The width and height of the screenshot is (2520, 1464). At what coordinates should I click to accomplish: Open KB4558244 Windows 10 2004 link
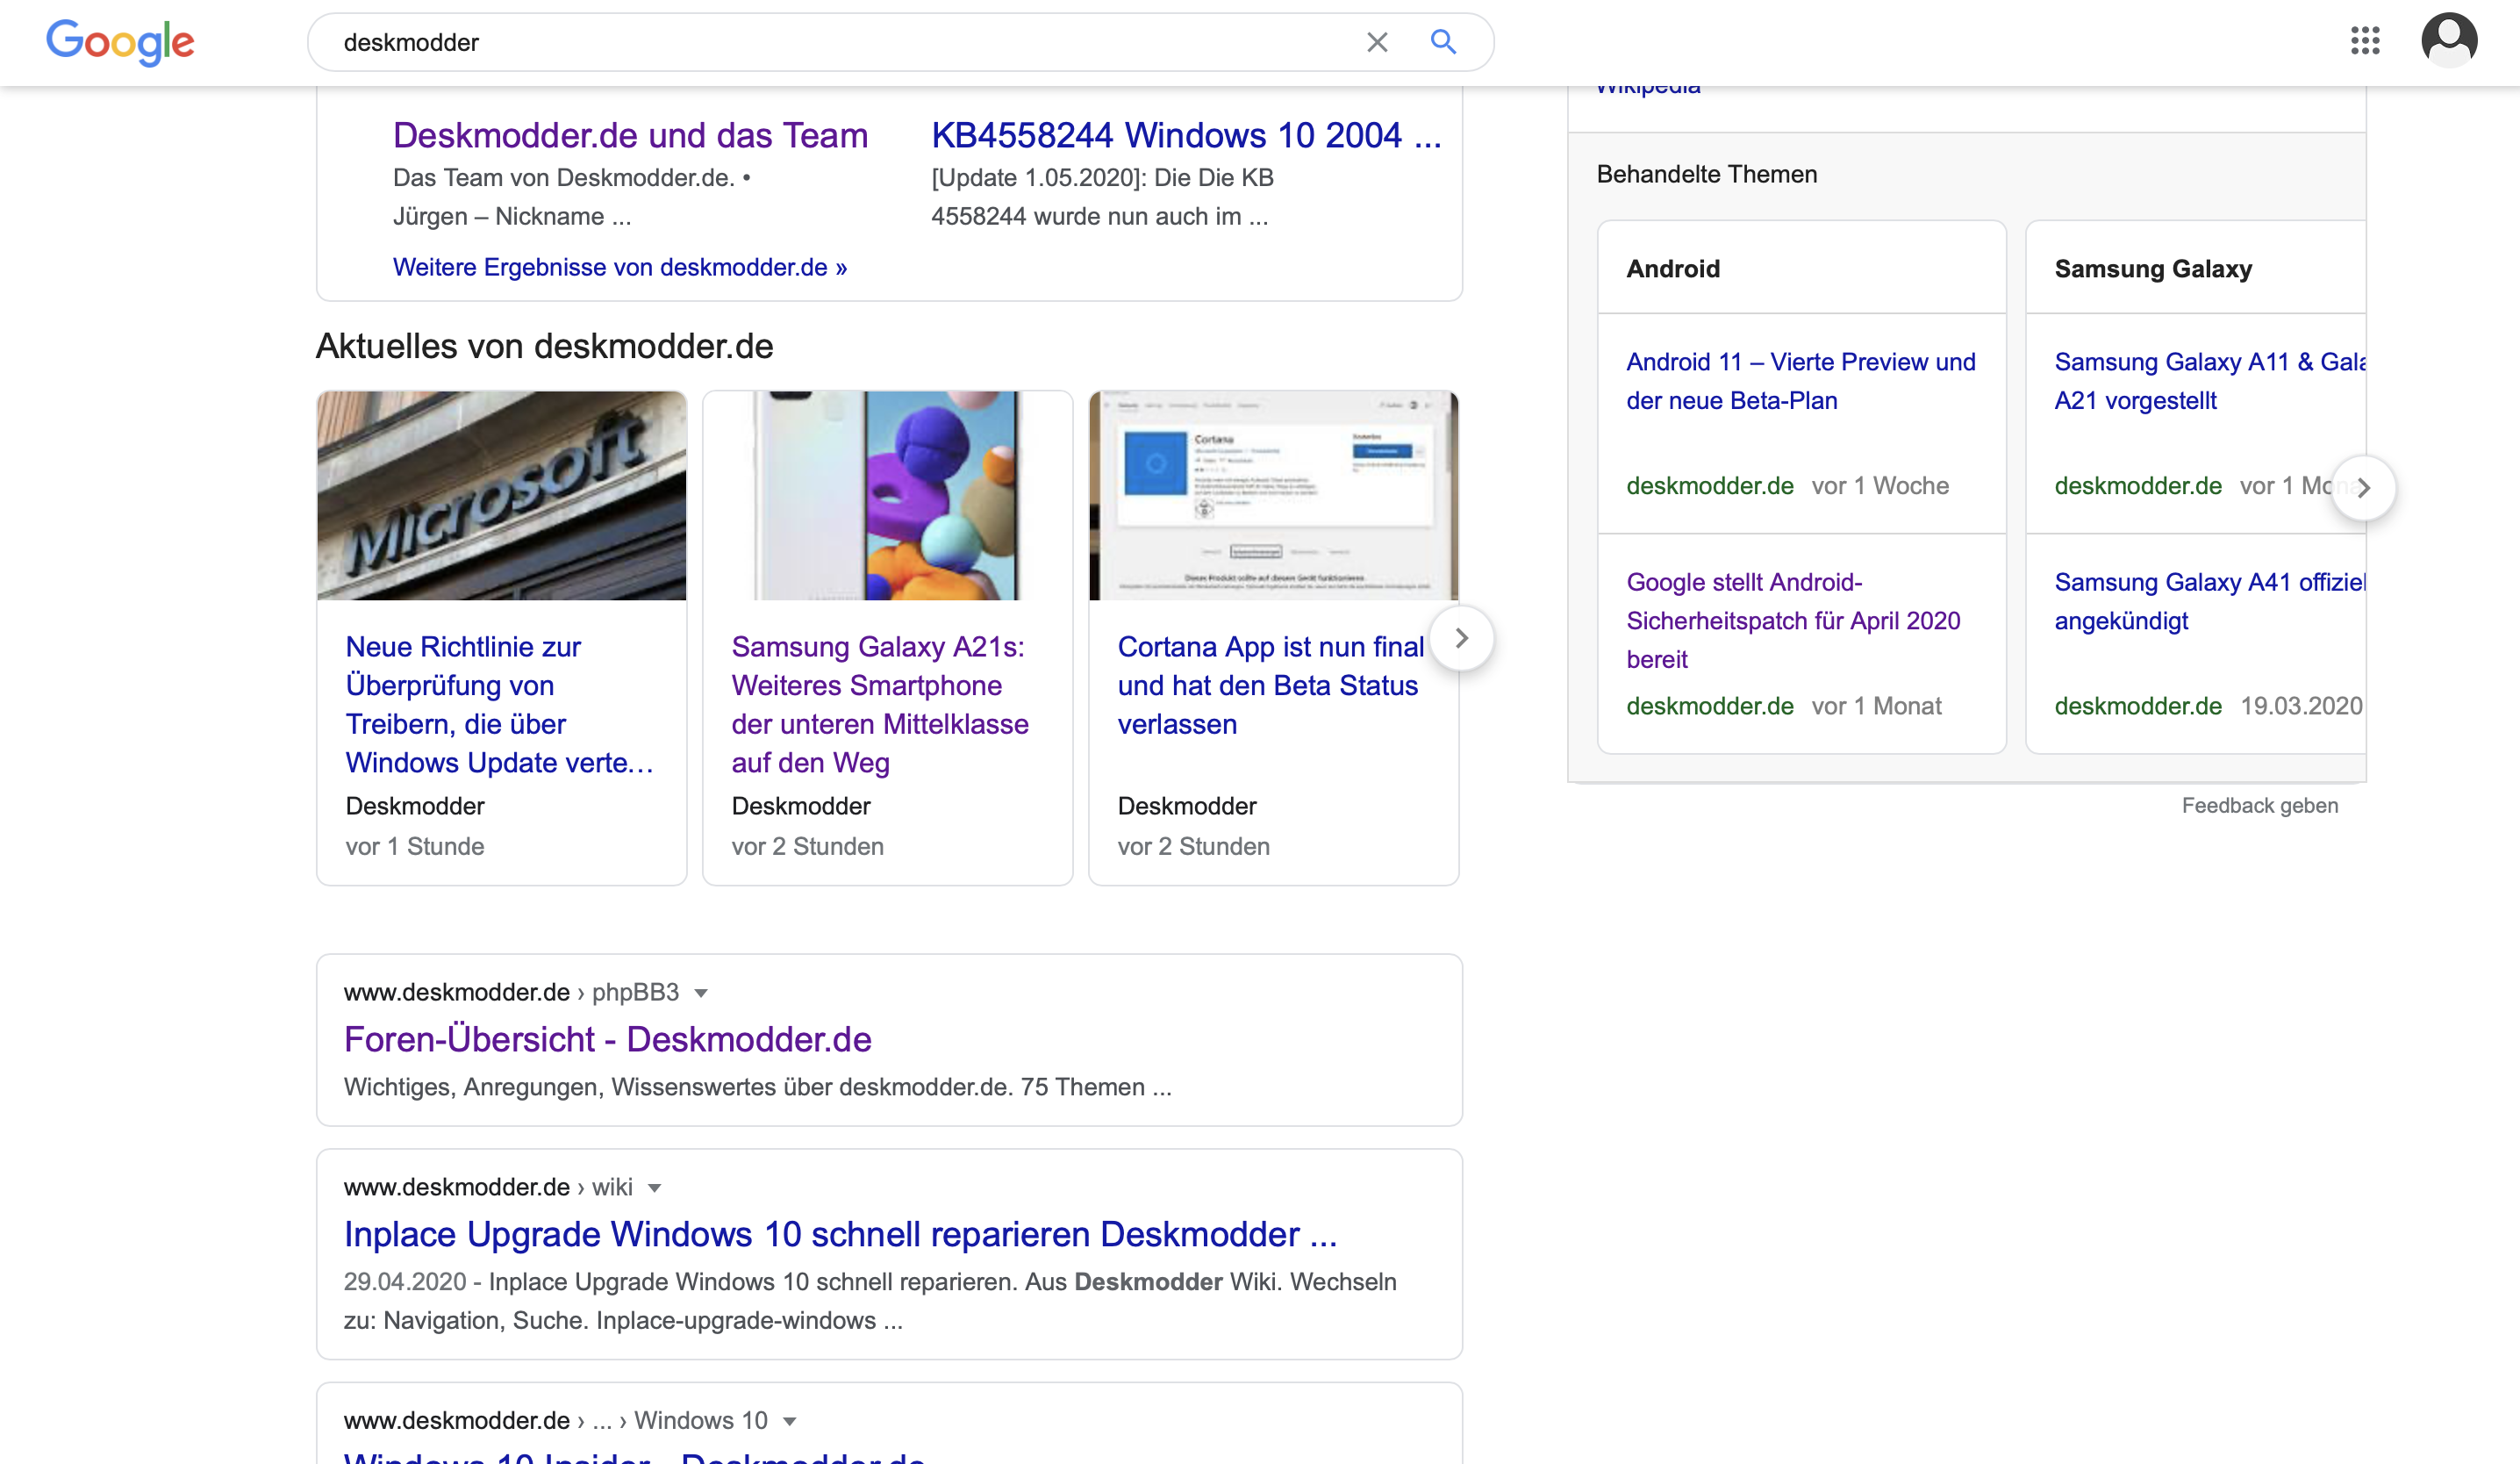1186,135
